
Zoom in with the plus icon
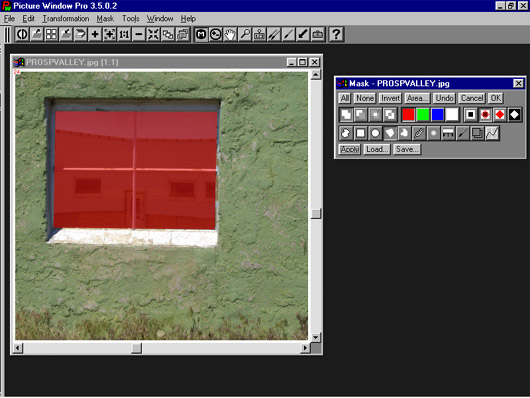point(95,34)
